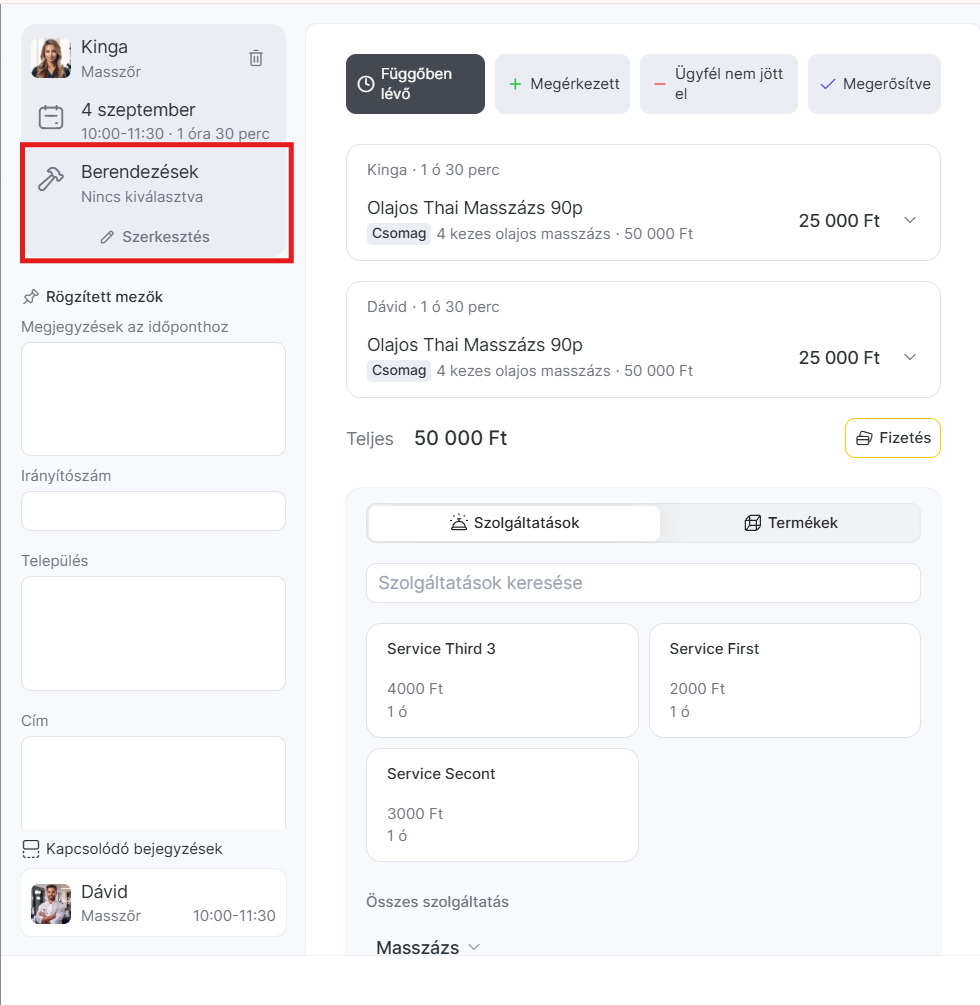Image resolution: width=980 pixels, height=1005 pixels.
Task: Expand Dávid's Olajos Thai Masszázs chevron
Action: [909, 357]
